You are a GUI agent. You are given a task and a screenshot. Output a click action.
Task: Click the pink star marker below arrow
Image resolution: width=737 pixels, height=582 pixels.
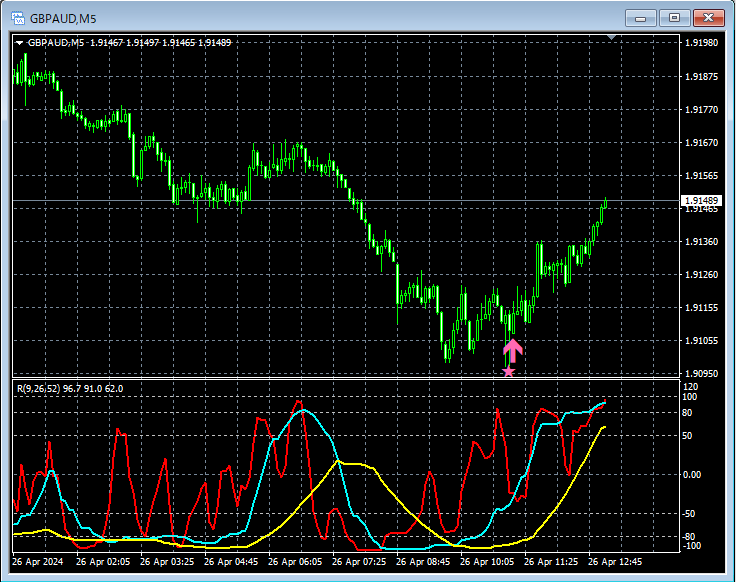(509, 372)
